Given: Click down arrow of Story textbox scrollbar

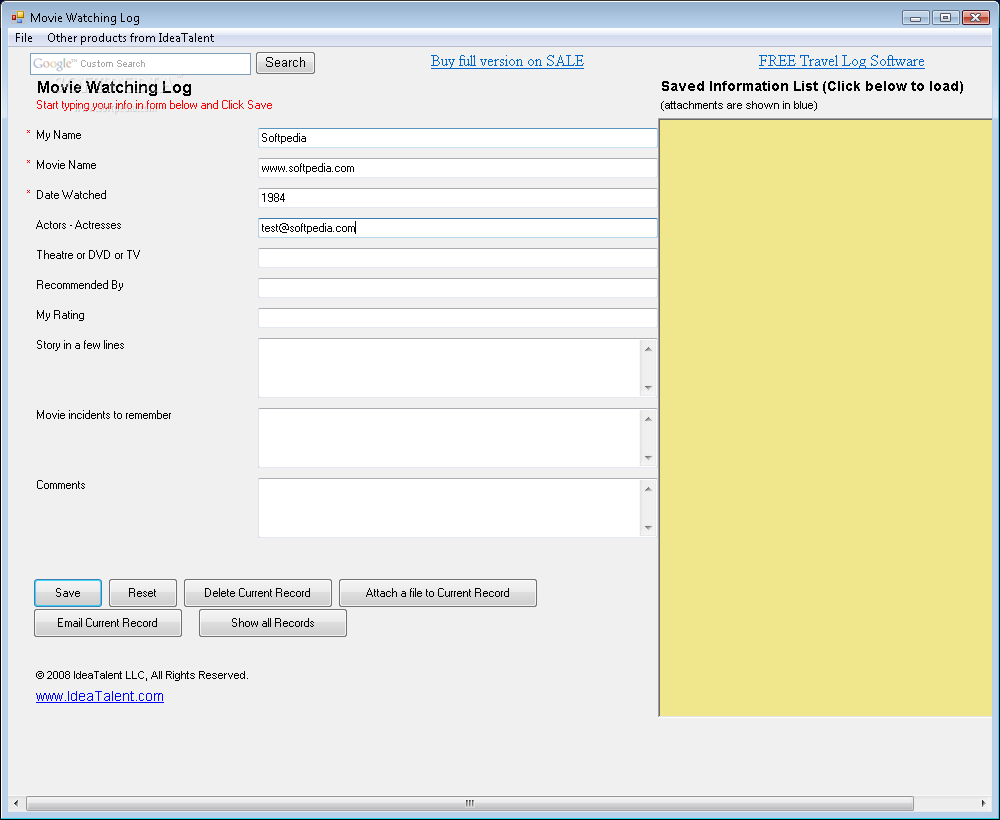Looking at the screenshot, I should (648, 388).
